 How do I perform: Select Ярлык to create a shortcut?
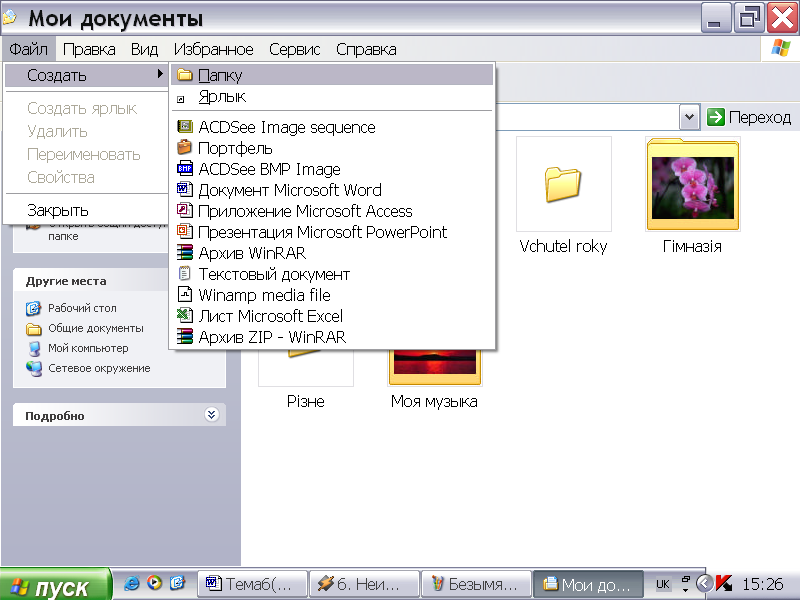[333, 96]
